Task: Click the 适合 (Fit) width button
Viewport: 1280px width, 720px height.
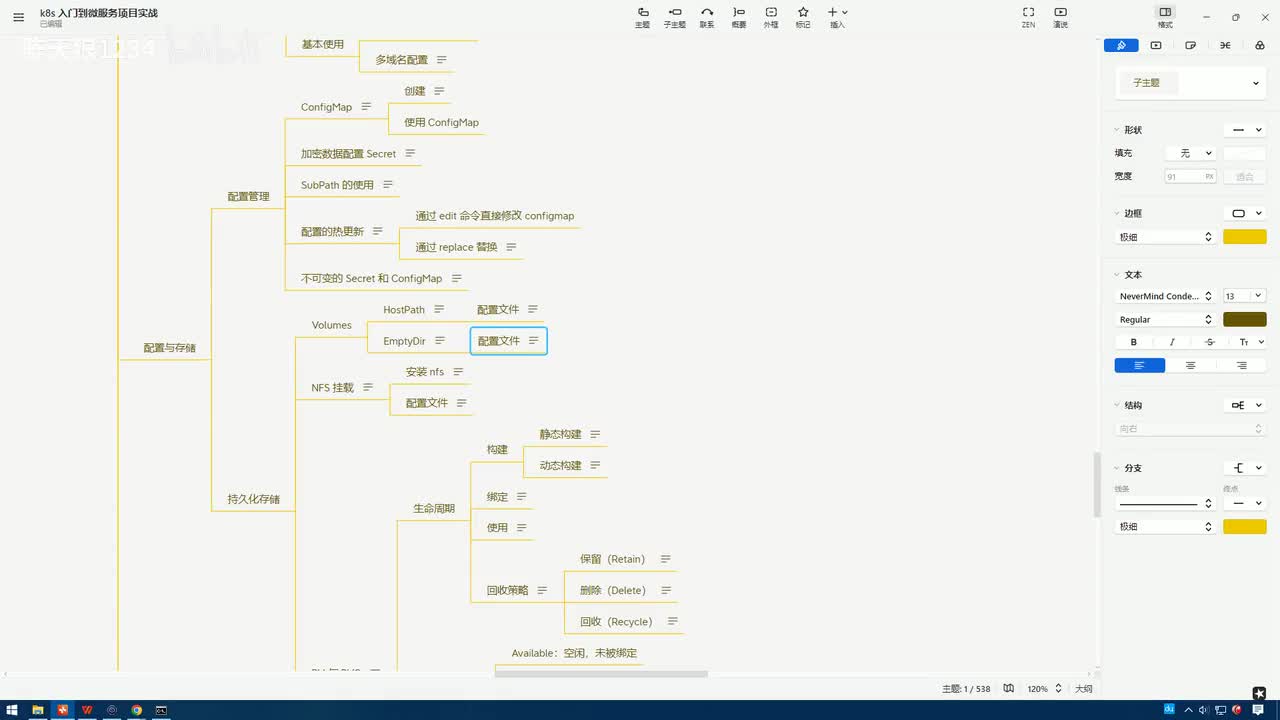Action: 1245,176
